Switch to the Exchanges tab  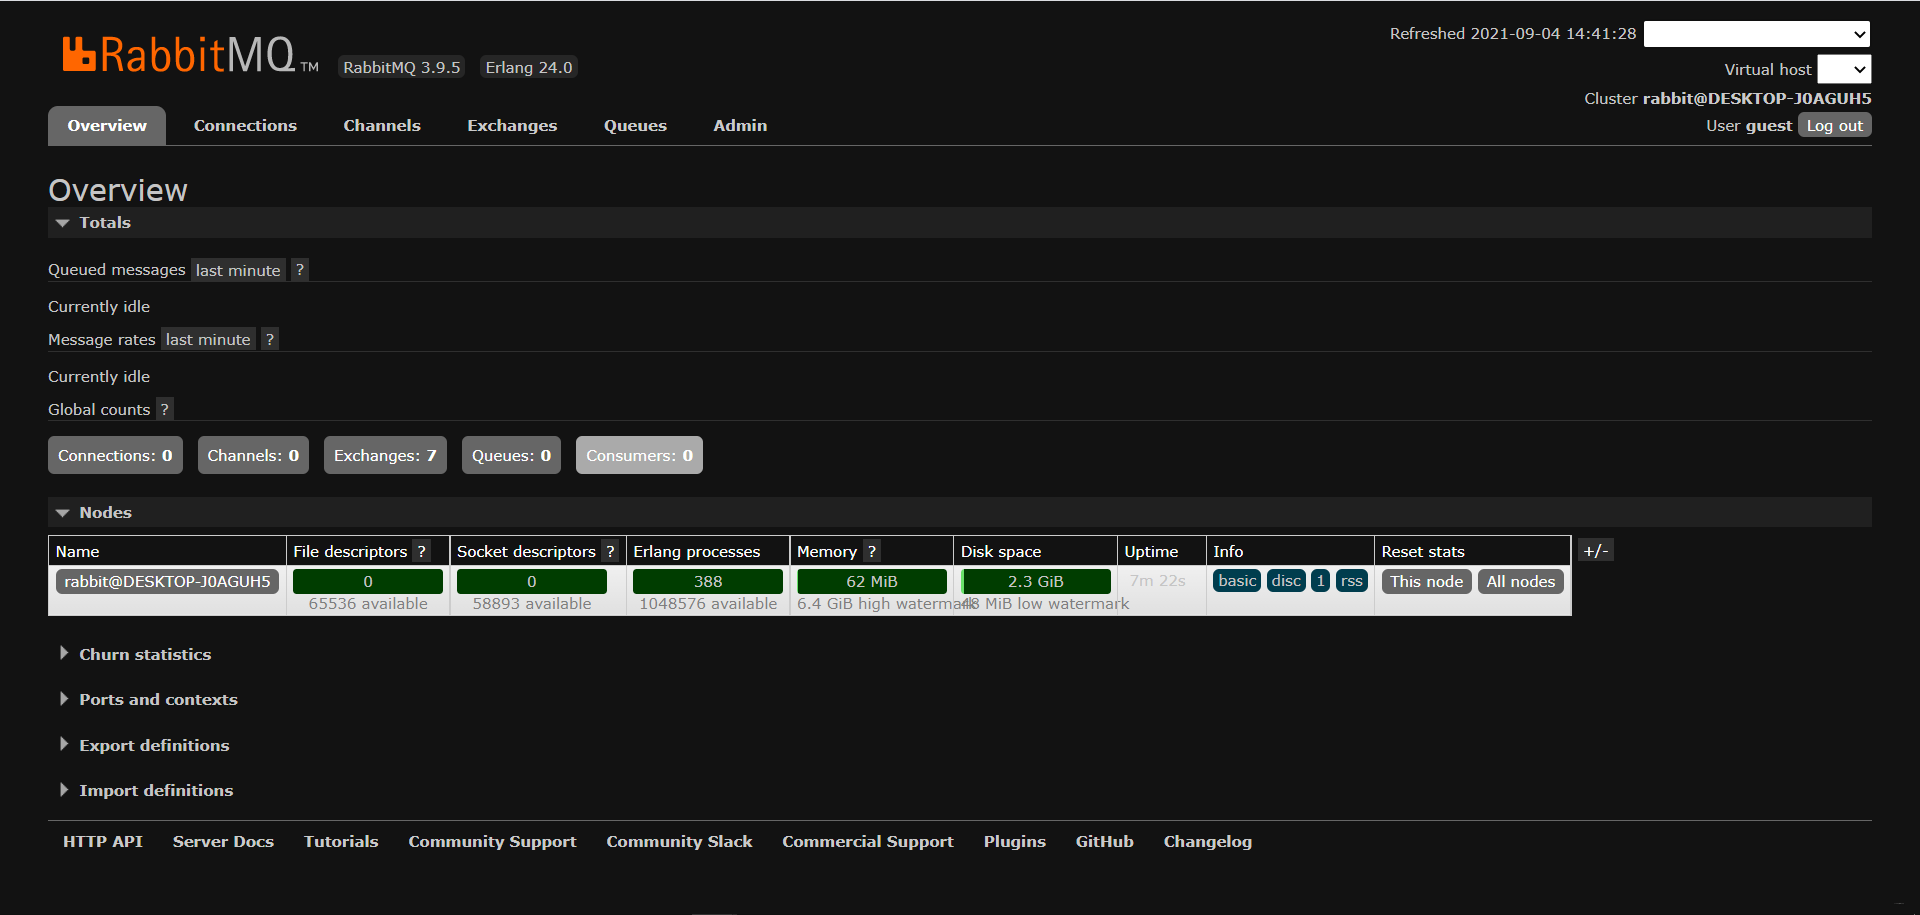coord(512,126)
